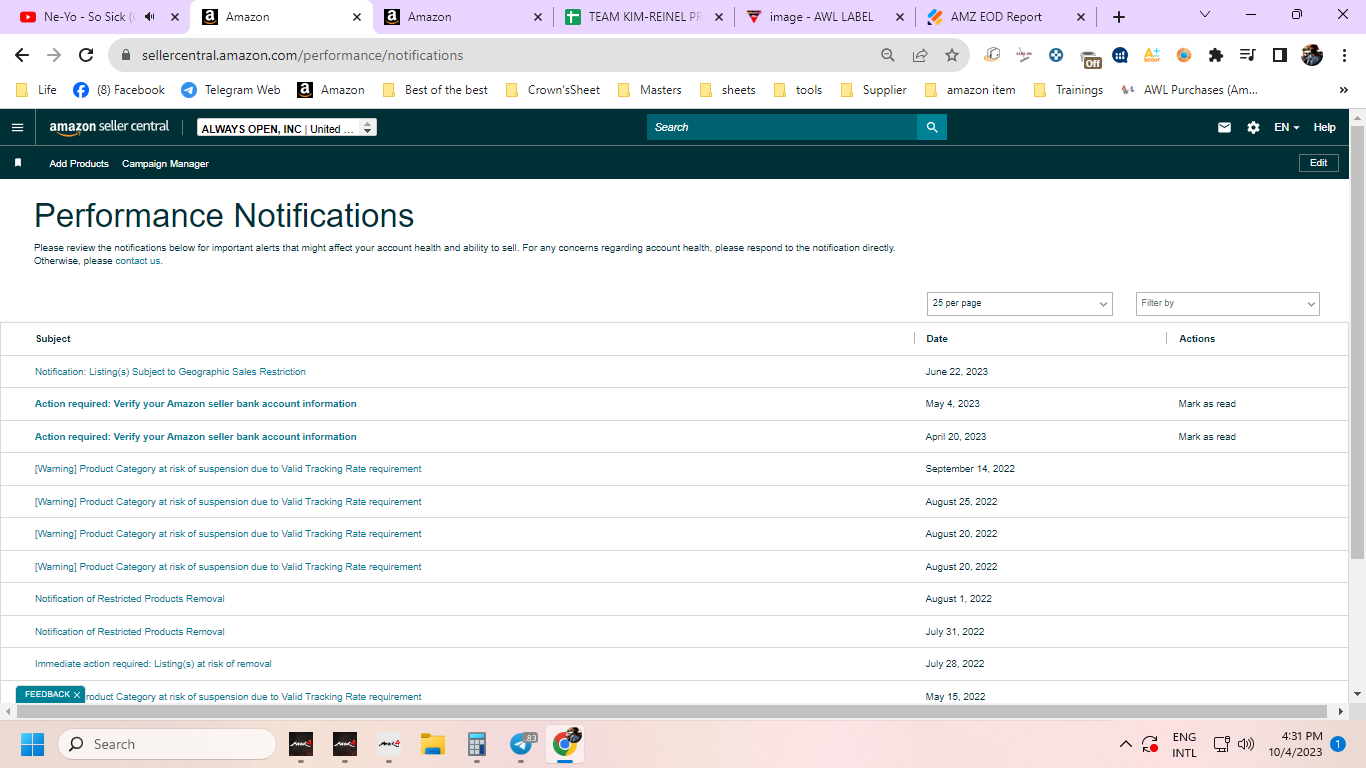Click the Edit button in the favorites bar

point(1318,163)
